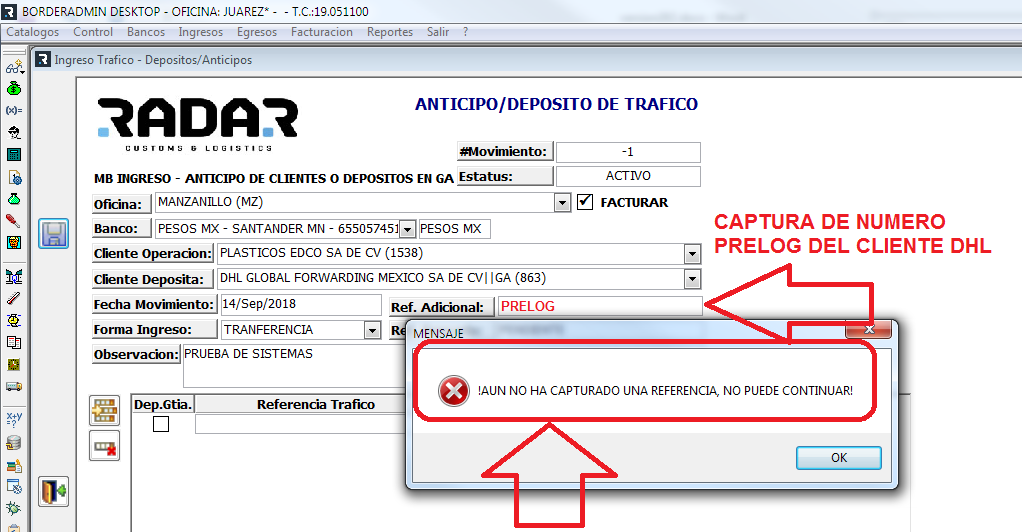1022x532 pixels.
Task: Save the deposit with the floppy disk button
Action: tap(53, 233)
